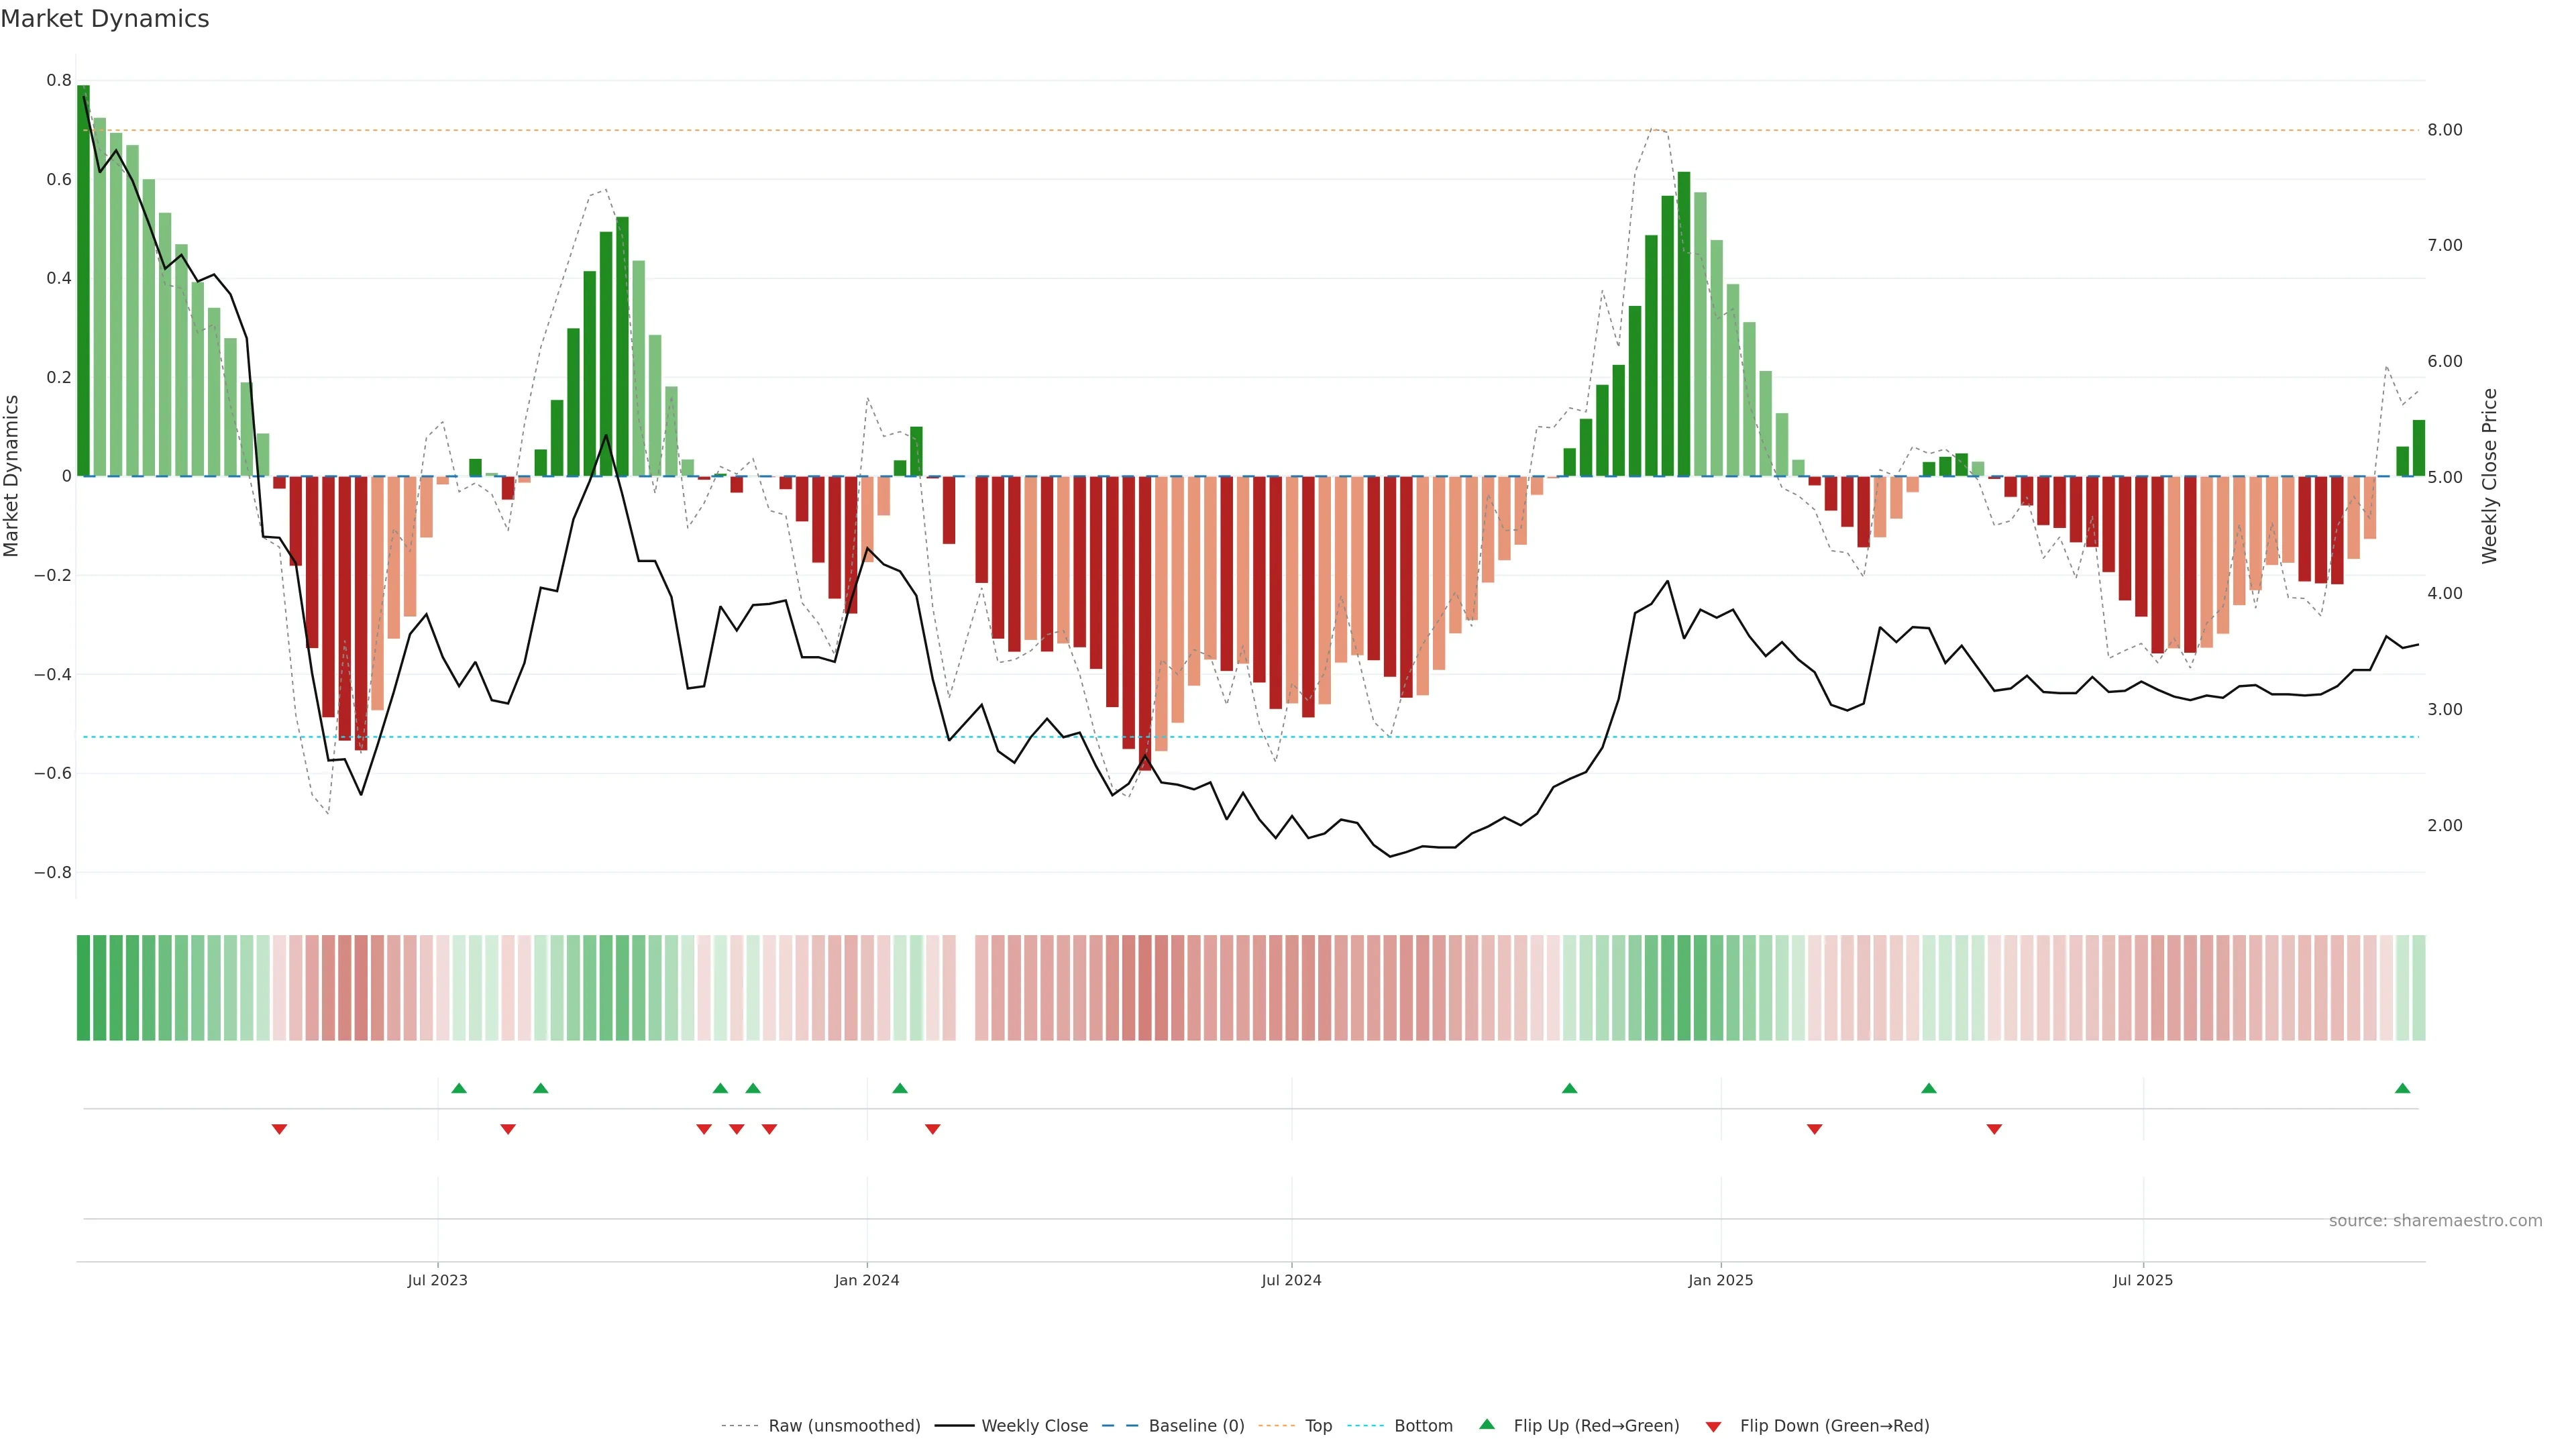The width and height of the screenshot is (2576, 1449).
Task: Click the first red flip-down marker on the left
Action: pos(279,1129)
